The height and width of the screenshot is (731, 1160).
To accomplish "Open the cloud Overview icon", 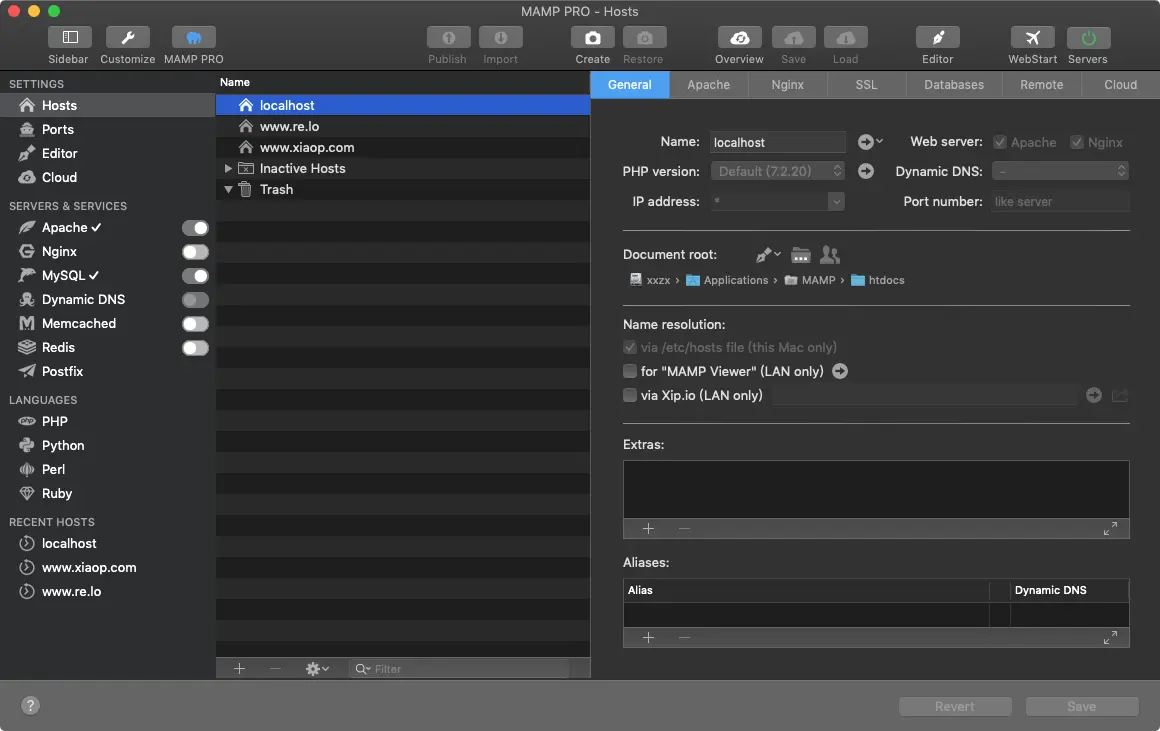I will point(739,37).
